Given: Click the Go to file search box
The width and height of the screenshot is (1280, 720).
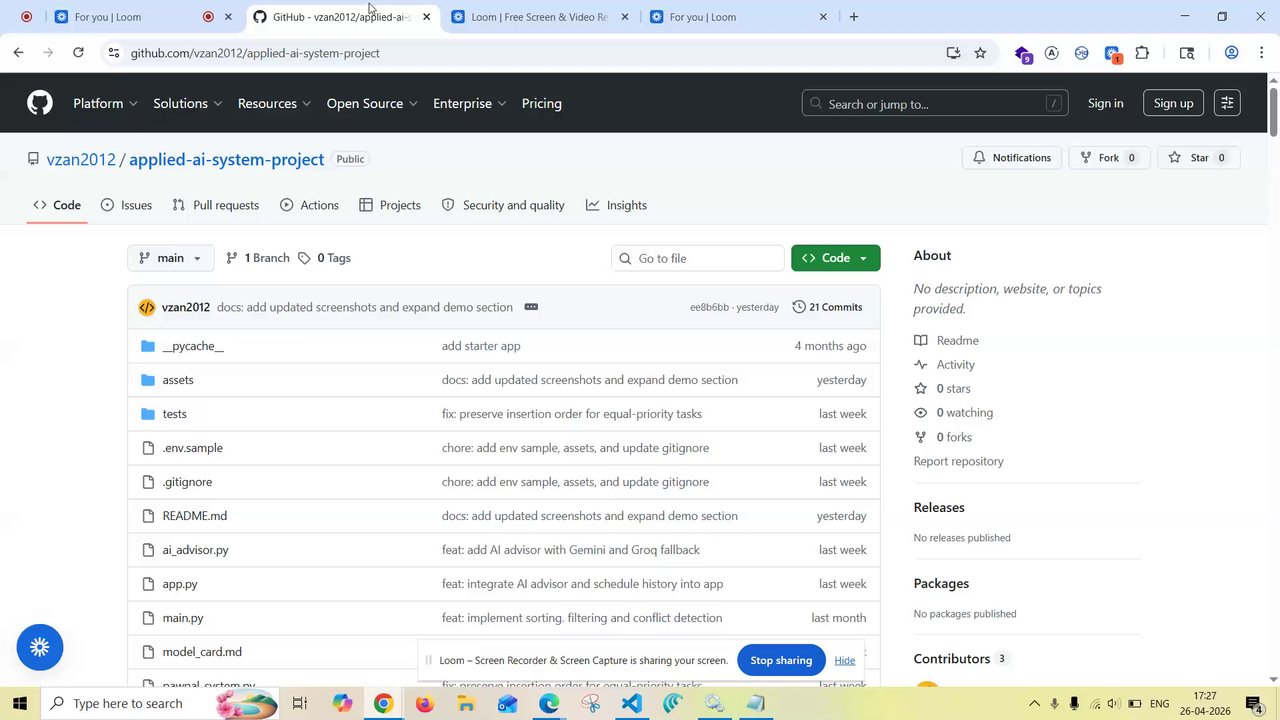Looking at the screenshot, I should tap(697, 258).
